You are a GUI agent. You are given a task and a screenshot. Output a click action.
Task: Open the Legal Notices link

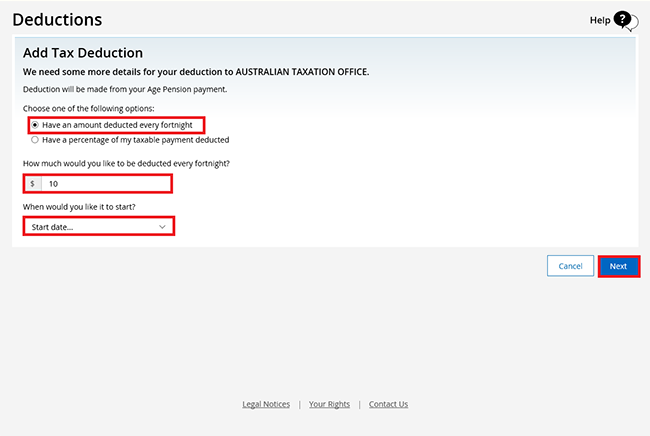coord(266,404)
